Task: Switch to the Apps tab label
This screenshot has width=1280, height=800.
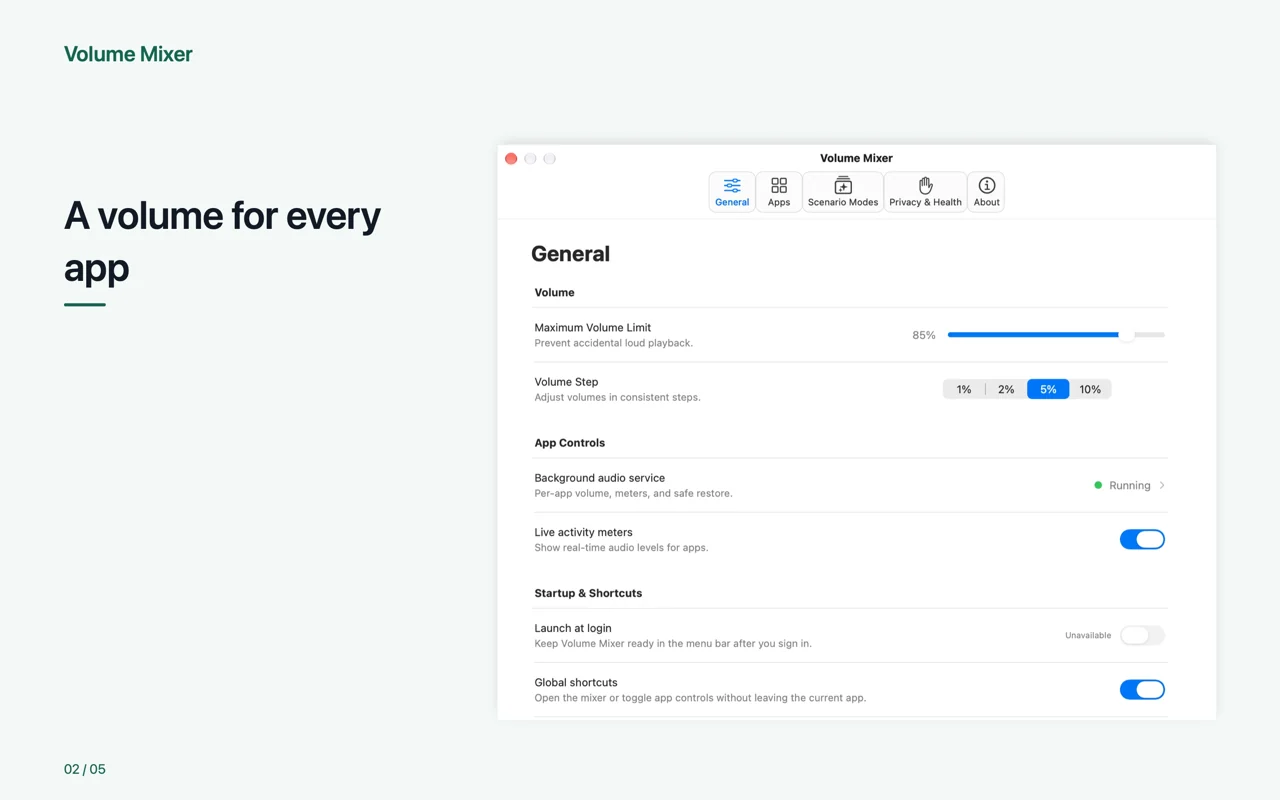Action: 779,202
